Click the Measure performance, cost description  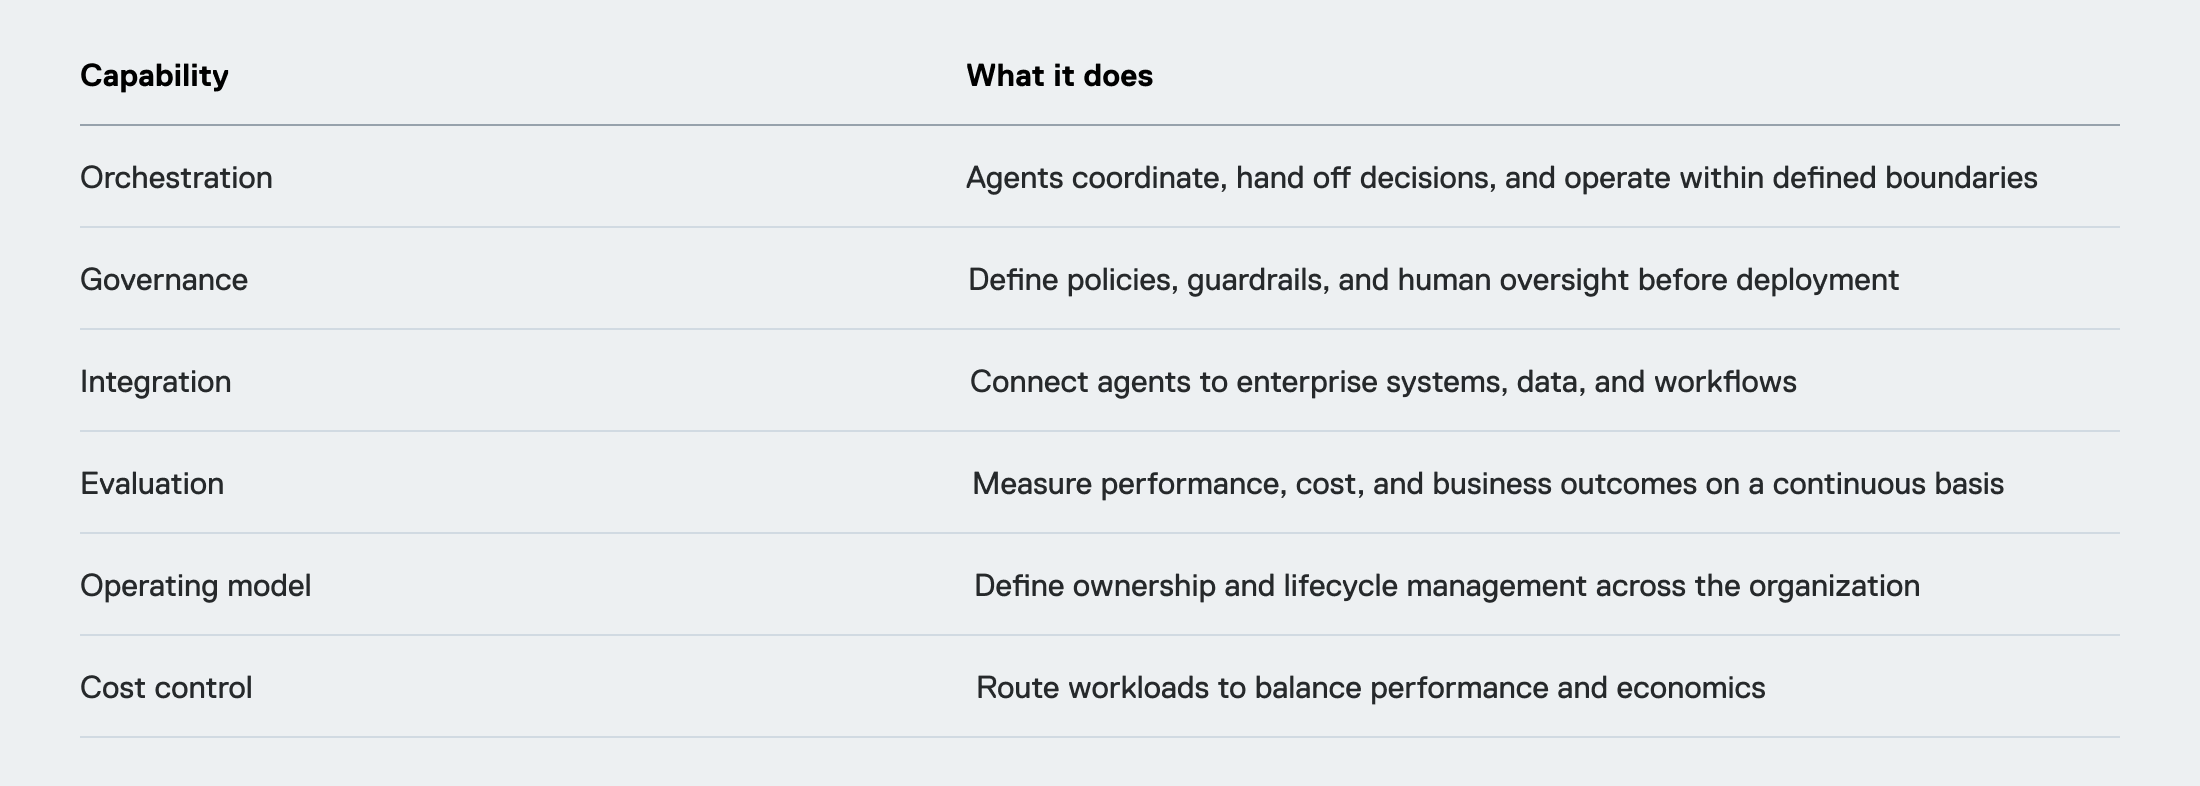(x=1488, y=484)
